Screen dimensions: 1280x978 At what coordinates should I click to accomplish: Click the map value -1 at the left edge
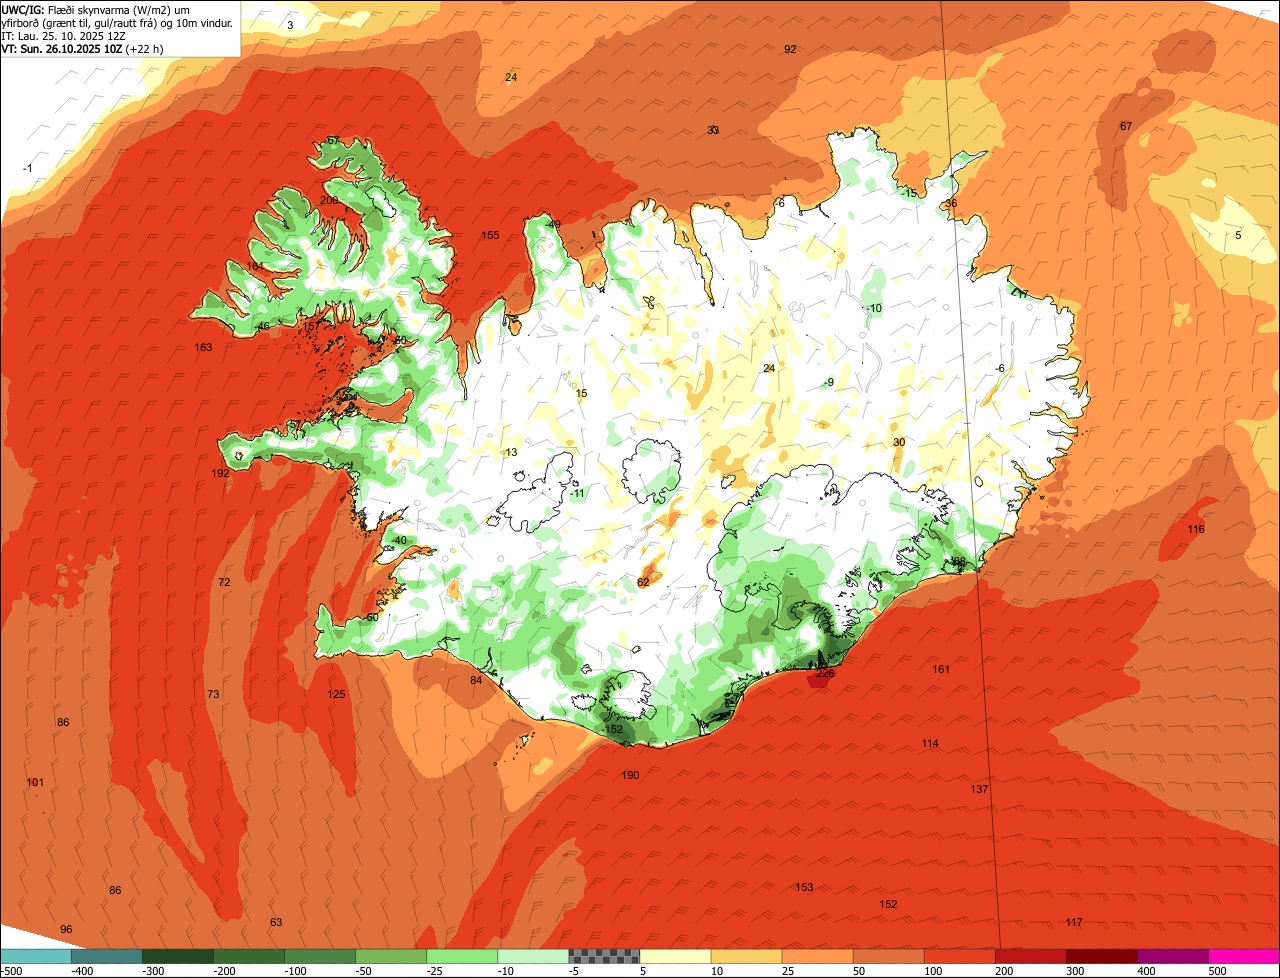[28, 168]
